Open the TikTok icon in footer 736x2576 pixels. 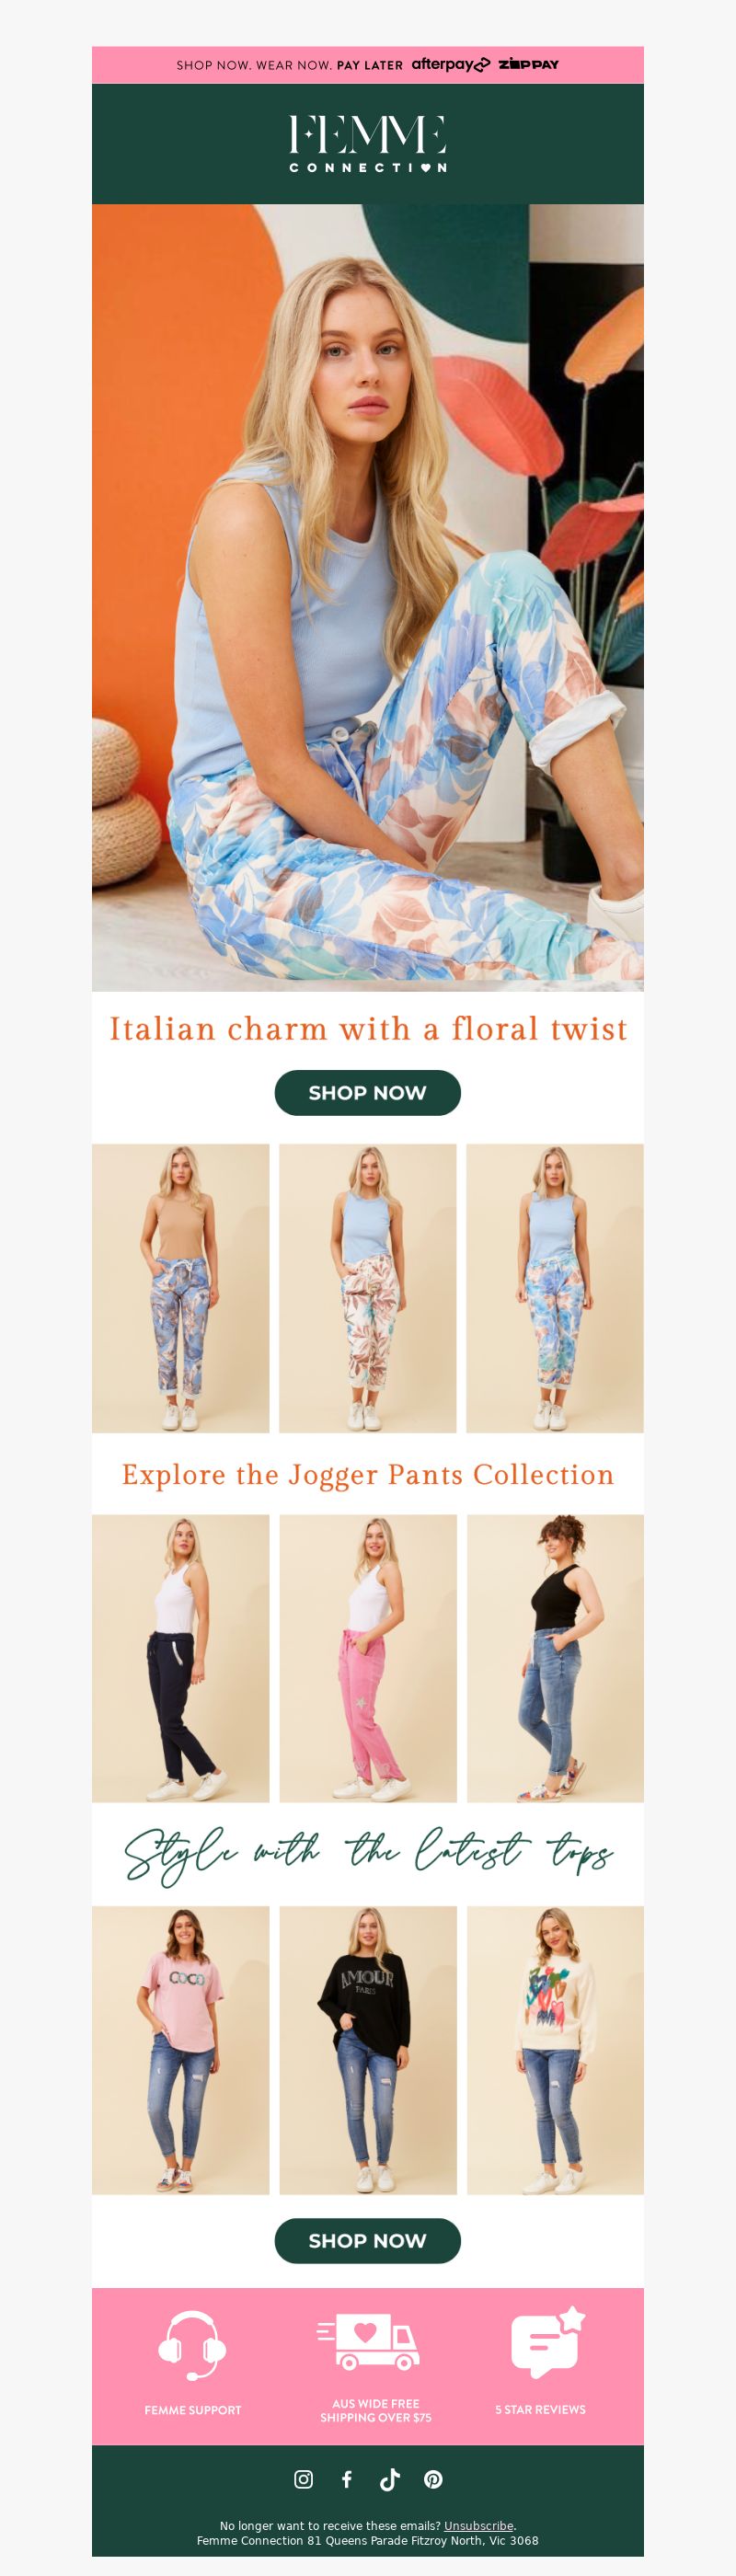coord(390,2479)
